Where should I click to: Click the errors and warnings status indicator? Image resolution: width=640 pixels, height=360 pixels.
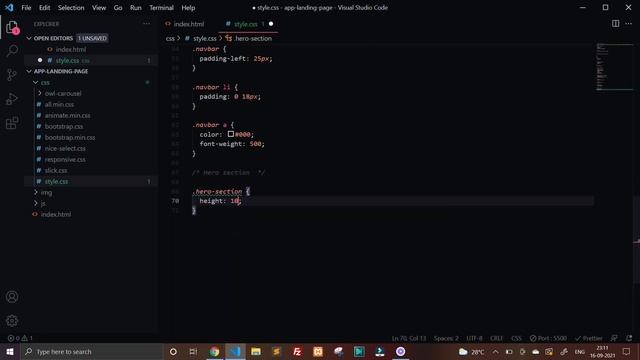point(20,338)
